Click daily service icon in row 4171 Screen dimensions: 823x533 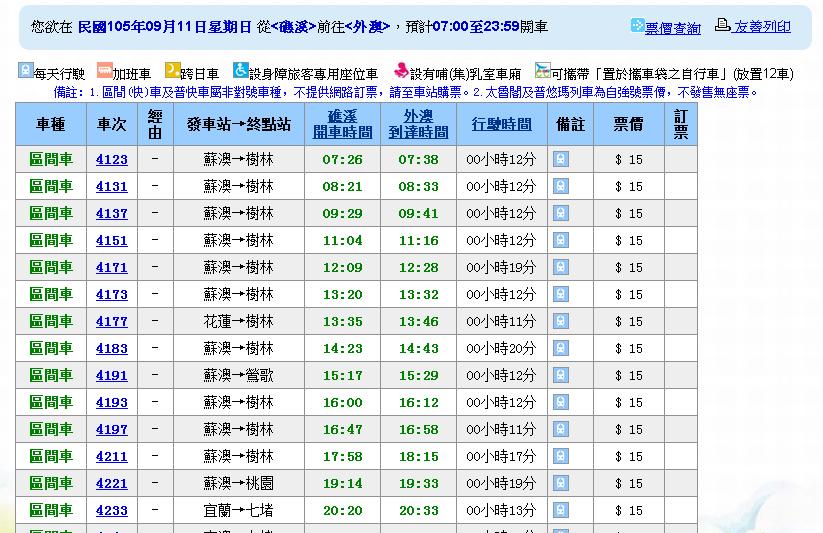(561, 267)
